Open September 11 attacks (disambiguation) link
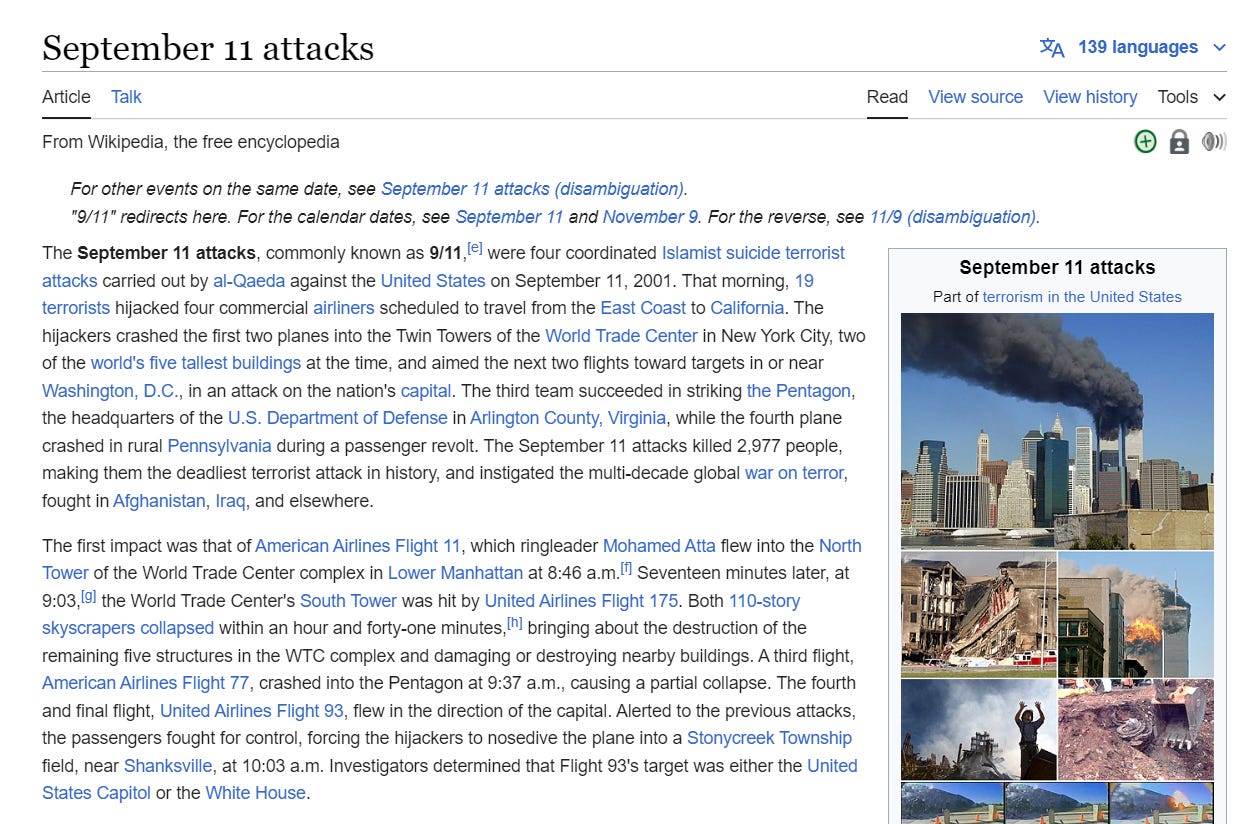The image size is (1250, 824). [x=532, y=189]
